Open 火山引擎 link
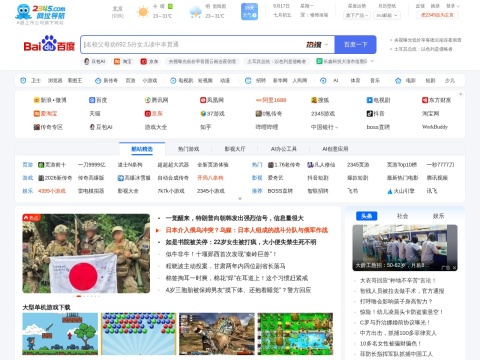 point(401,191)
